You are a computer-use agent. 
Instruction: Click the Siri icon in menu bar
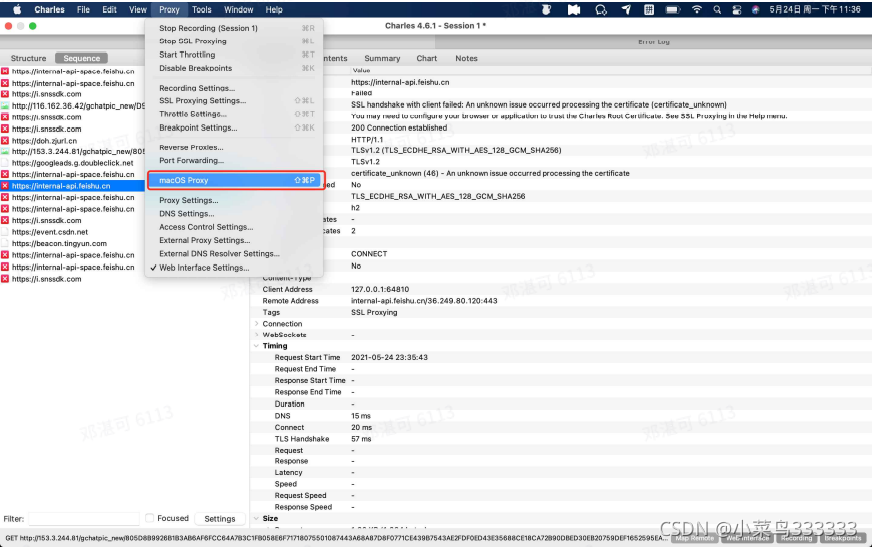tap(755, 9)
